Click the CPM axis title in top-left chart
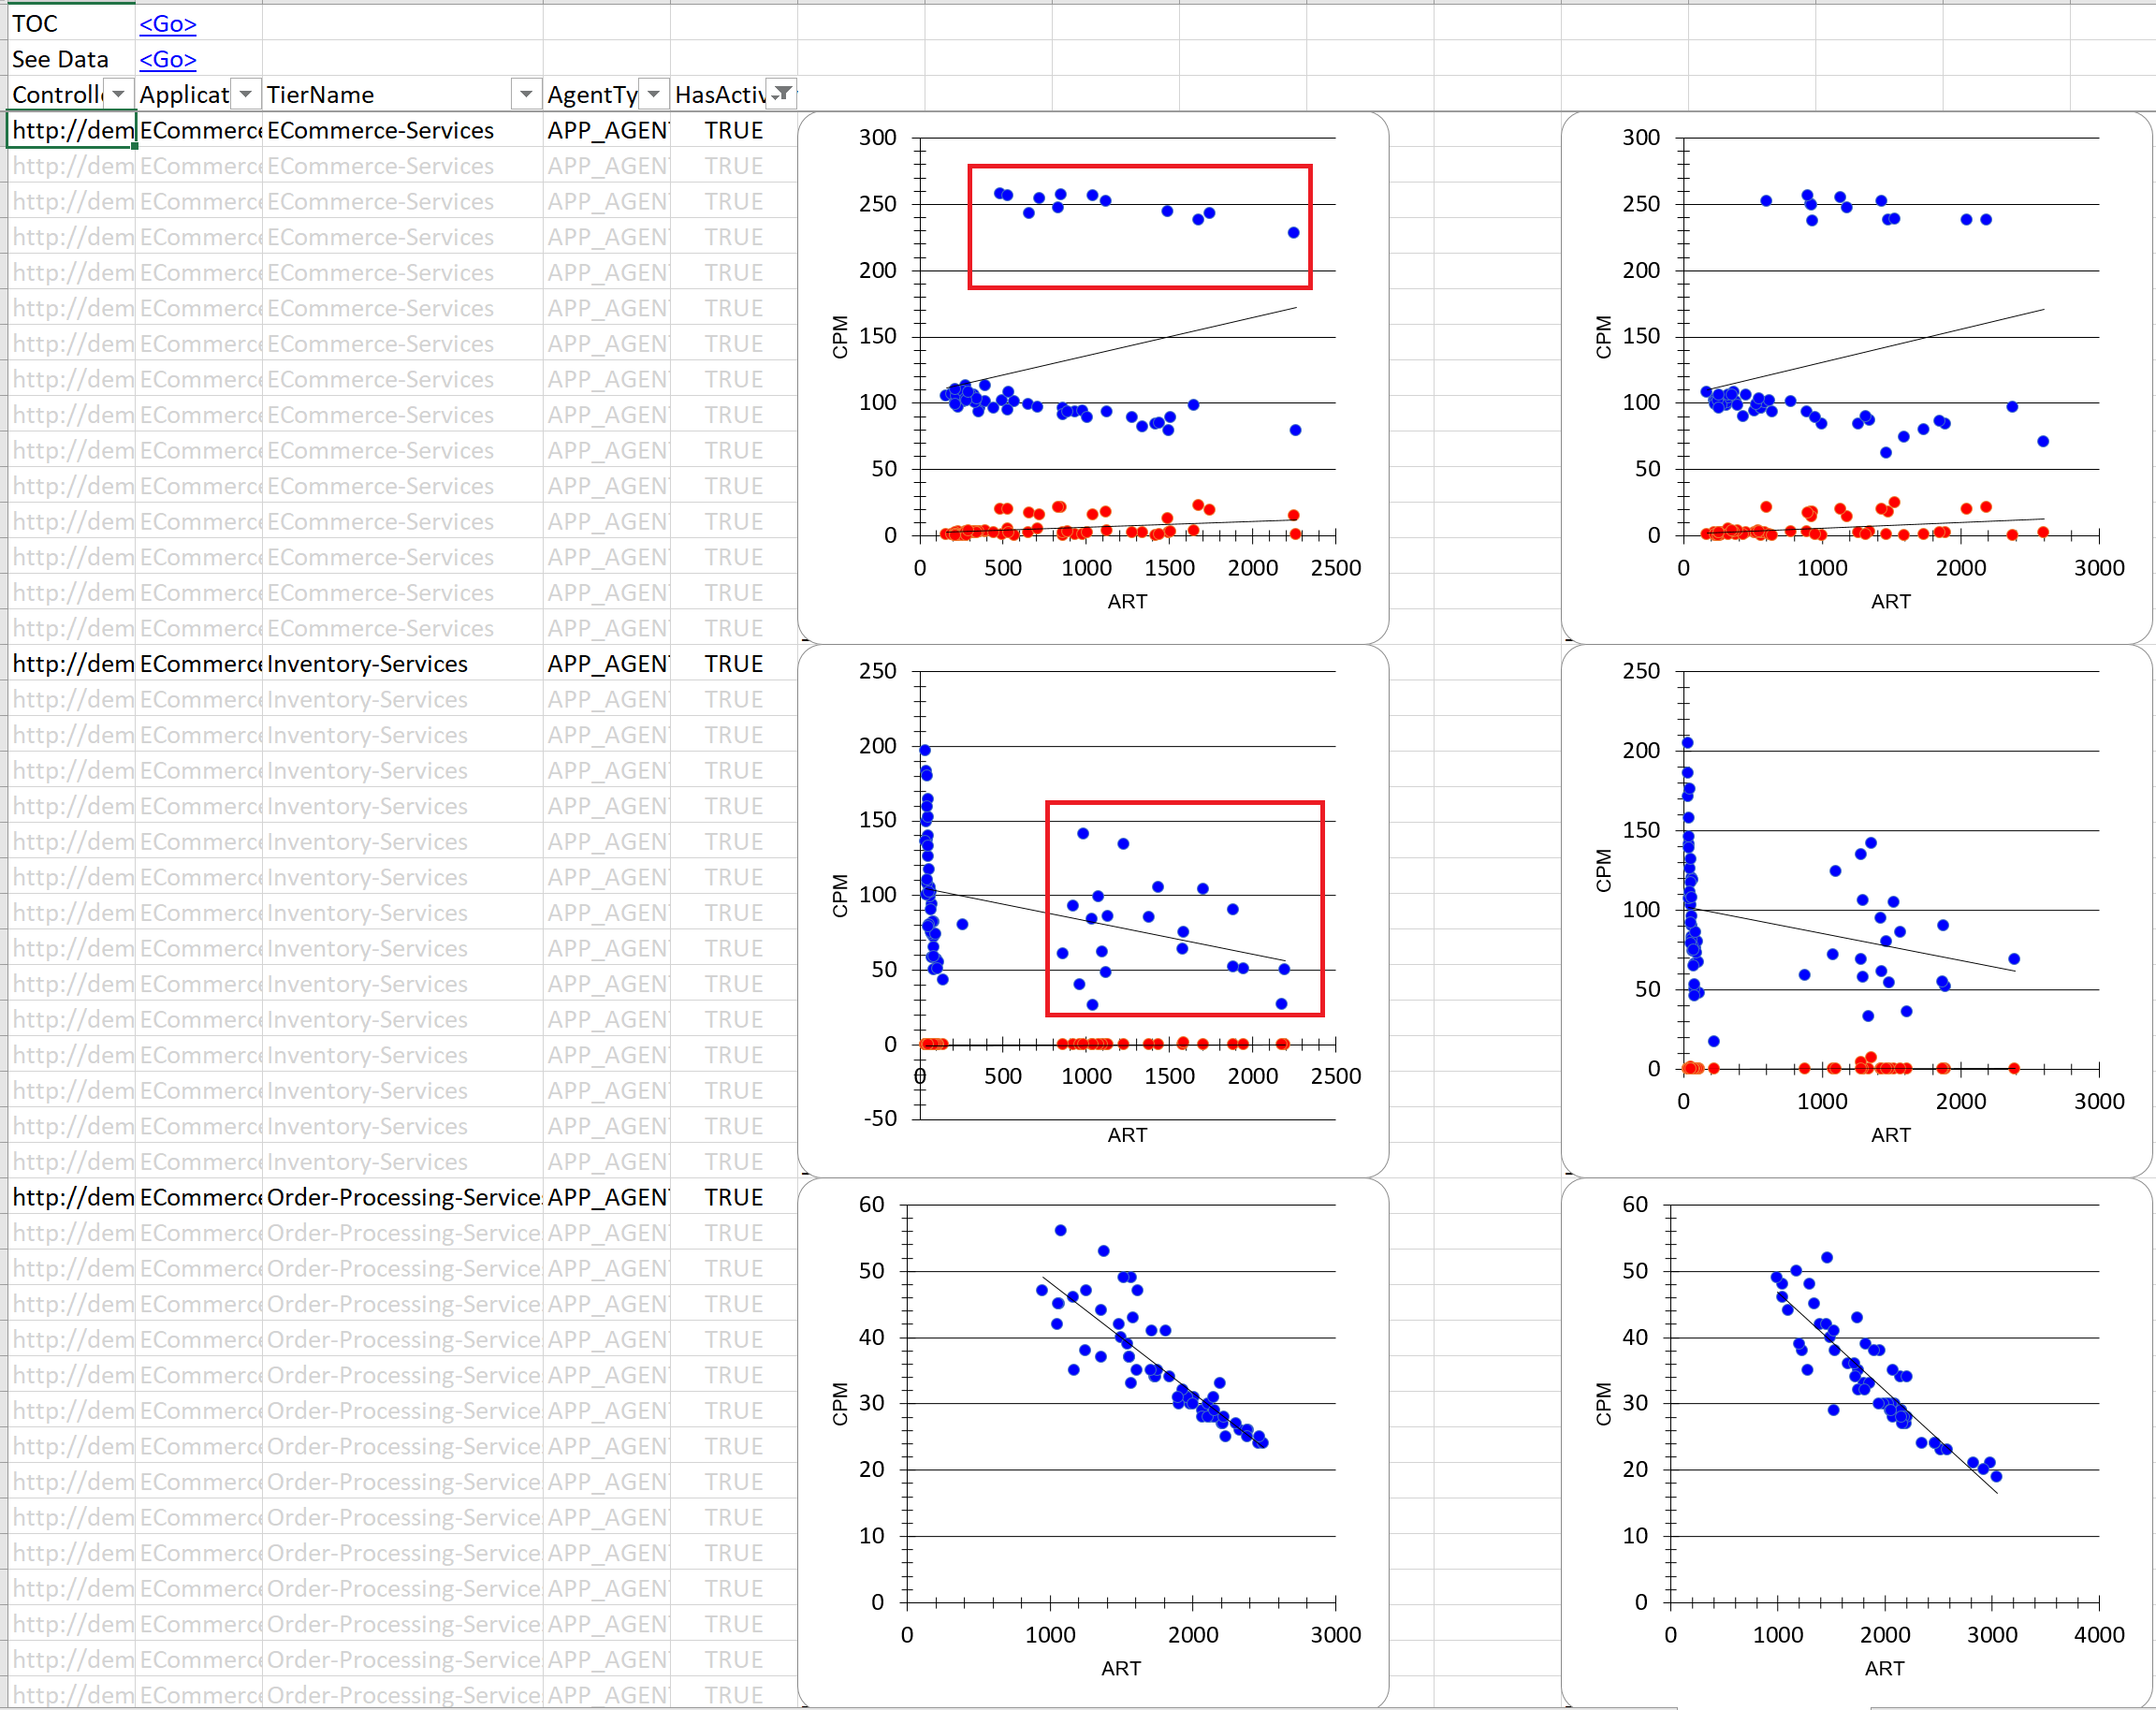Image resolution: width=2156 pixels, height=1710 pixels. click(x=840, y=337)
